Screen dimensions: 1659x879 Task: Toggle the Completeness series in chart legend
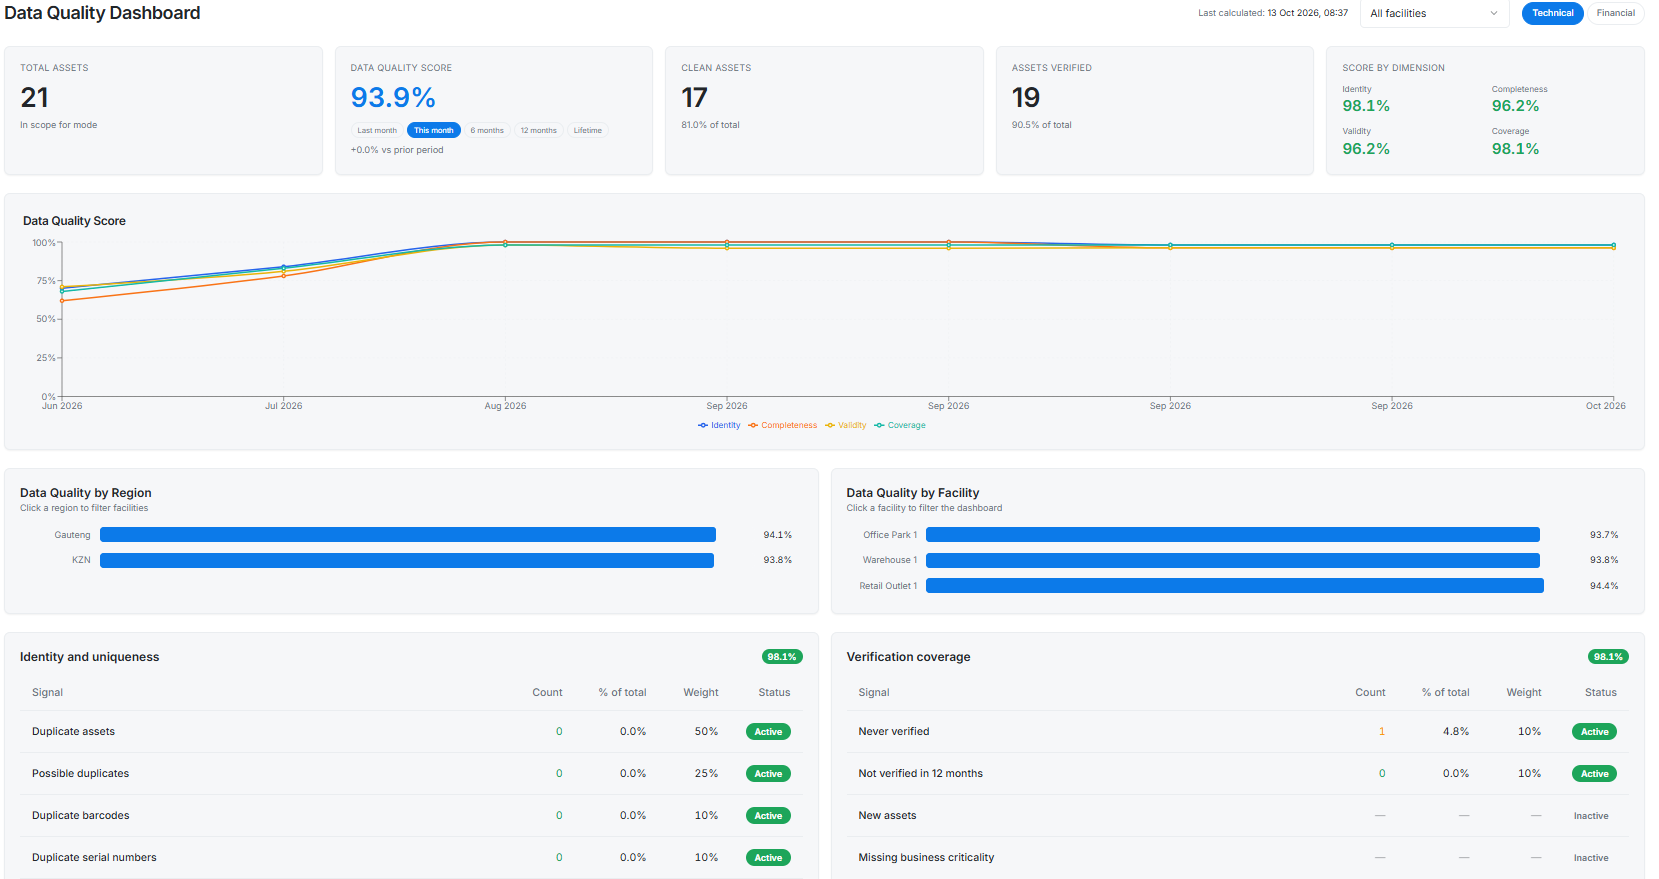pyautogui.click(x=782, y=425)
